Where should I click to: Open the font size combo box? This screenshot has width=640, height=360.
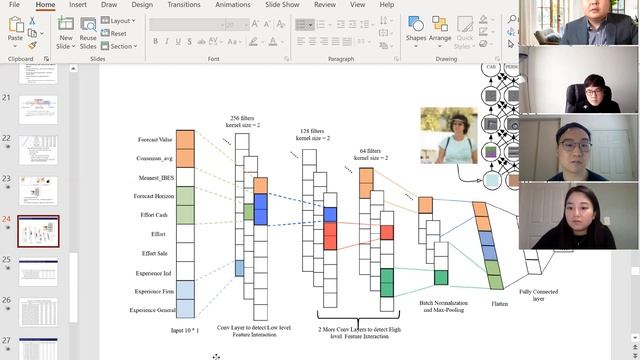[238, 25]
